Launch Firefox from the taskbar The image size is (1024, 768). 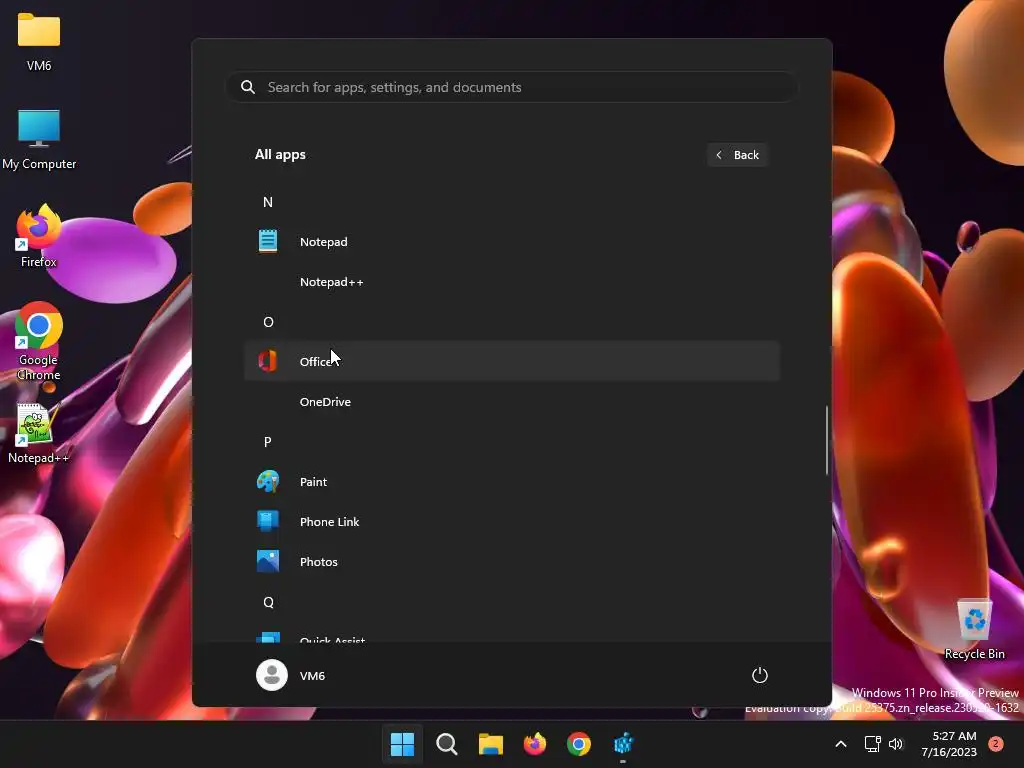point(535,744)
